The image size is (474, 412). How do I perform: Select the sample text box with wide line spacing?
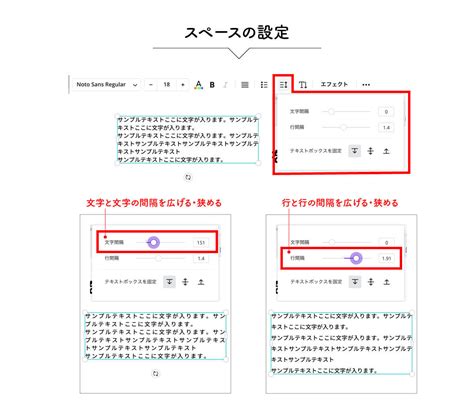pos(342,343)
